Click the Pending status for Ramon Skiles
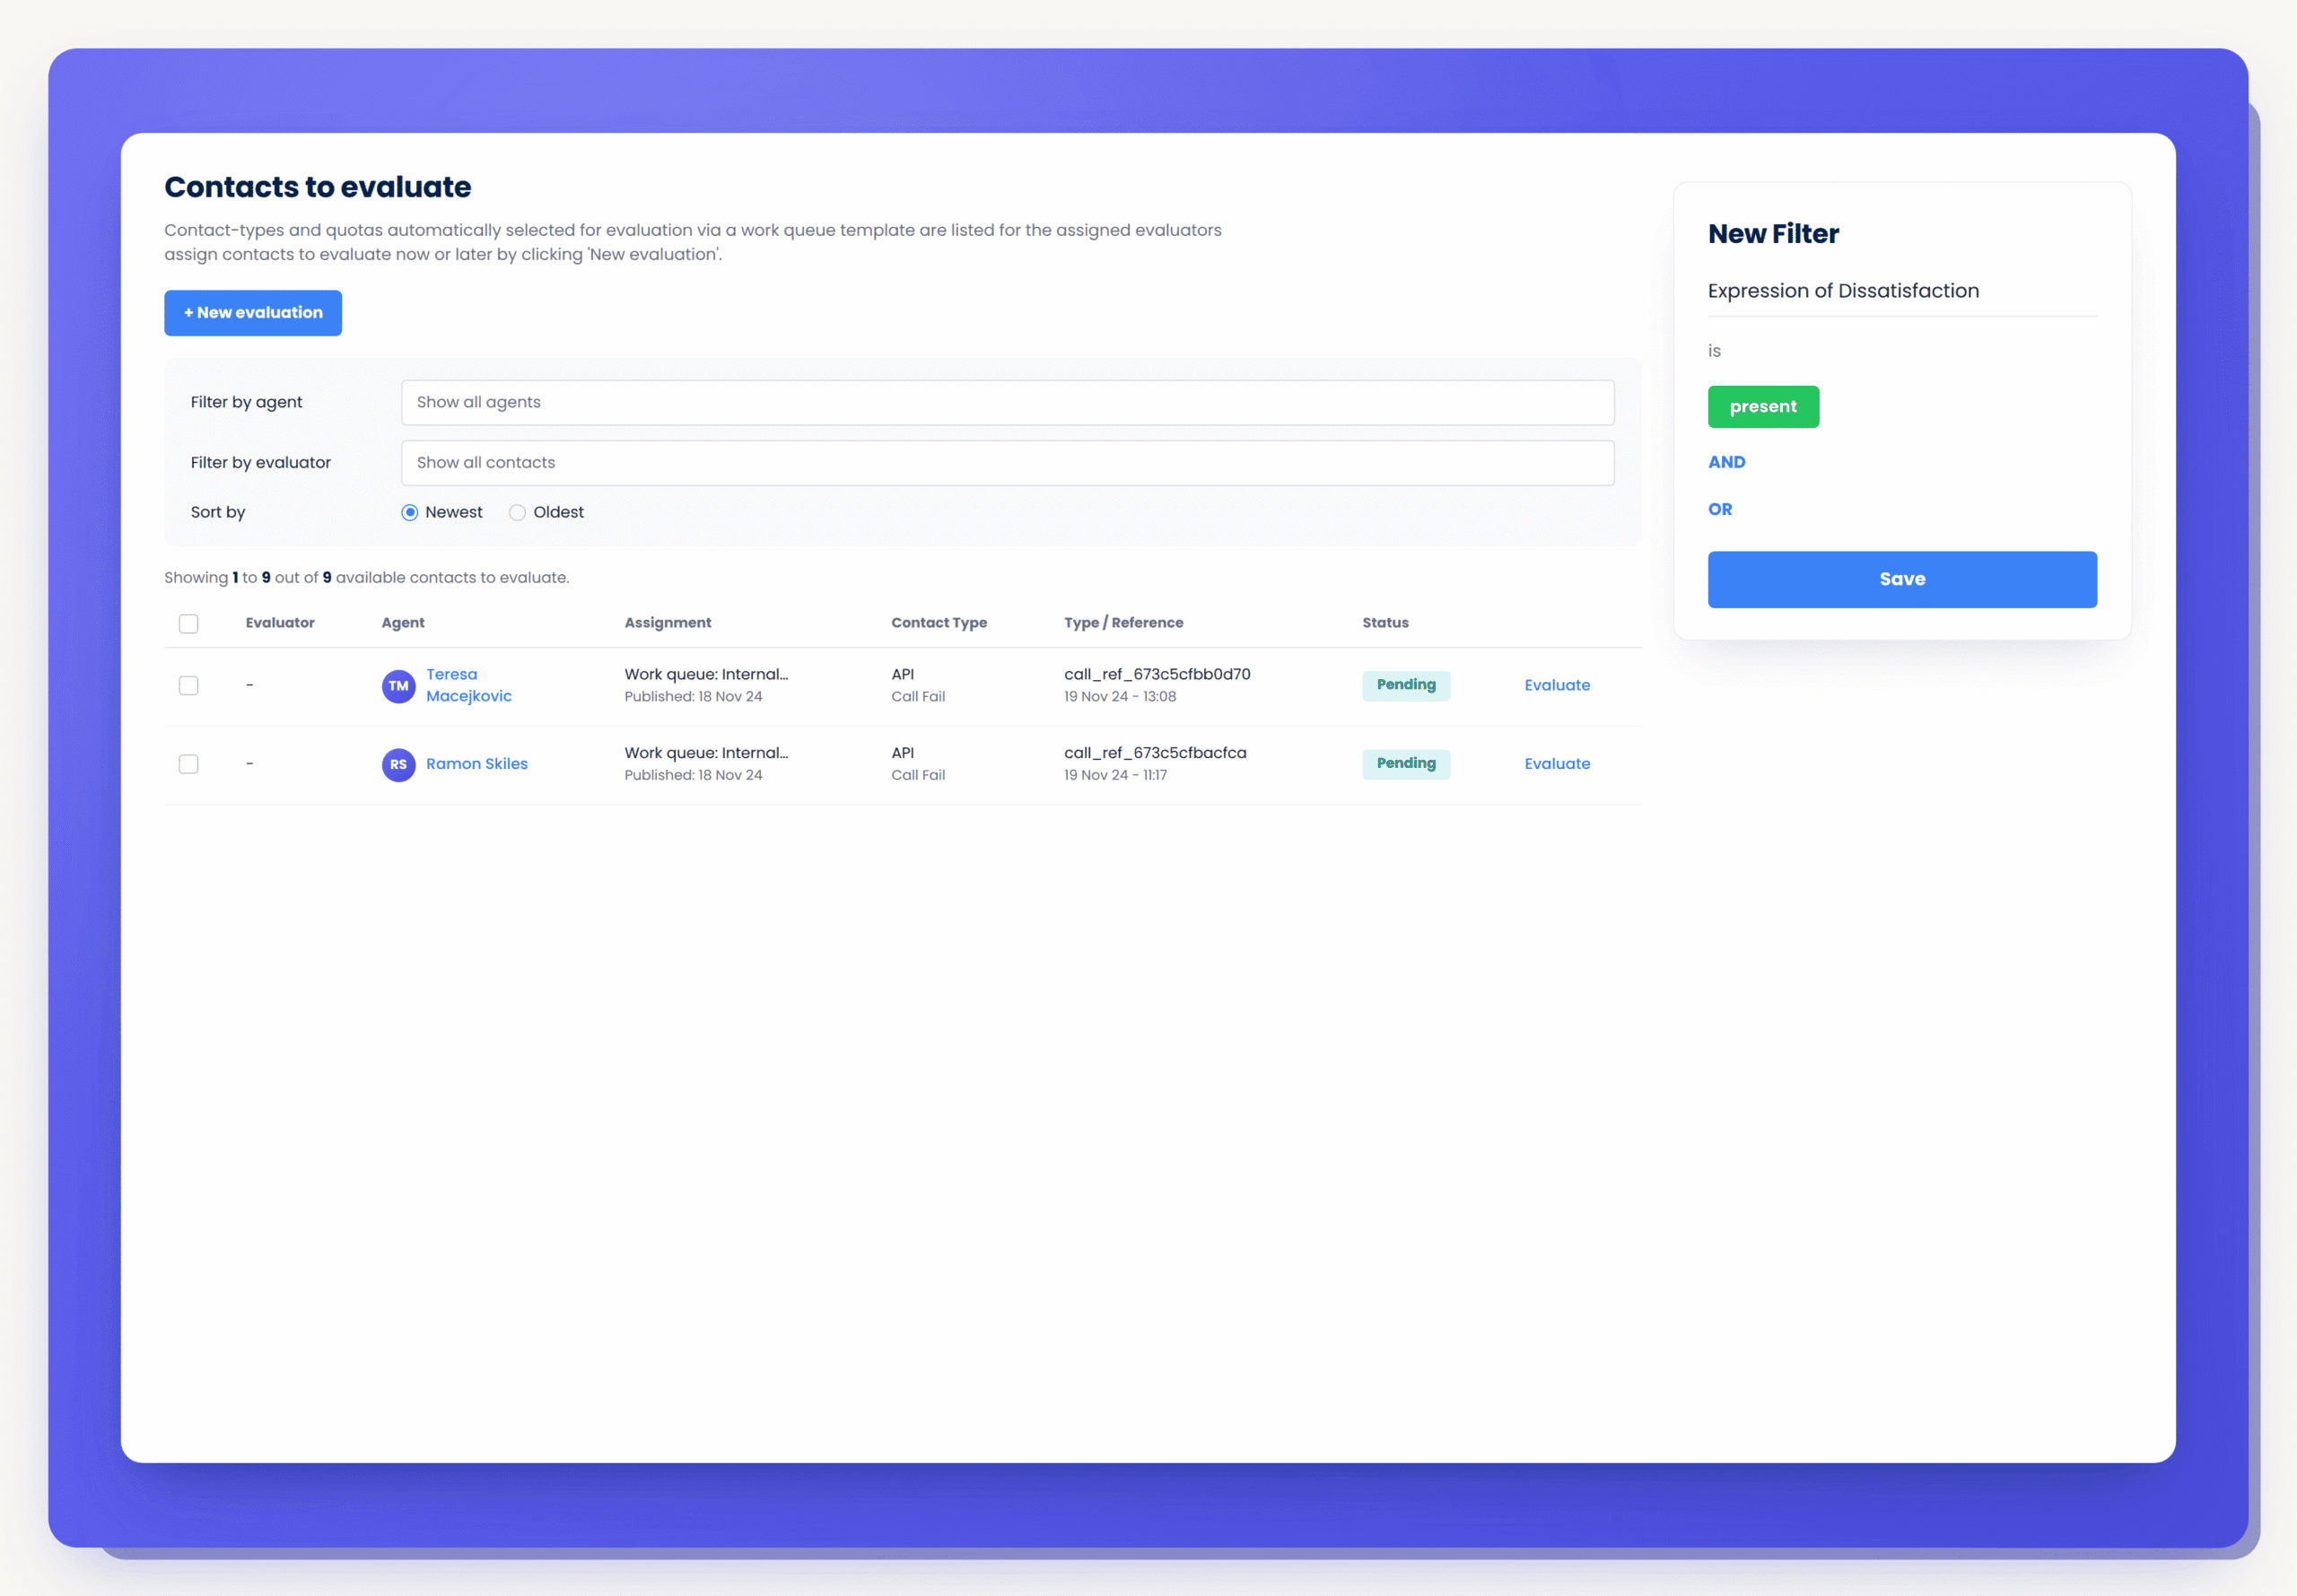The height and width of the screenshot is (1596, 2297). (x=1406, y=764)
